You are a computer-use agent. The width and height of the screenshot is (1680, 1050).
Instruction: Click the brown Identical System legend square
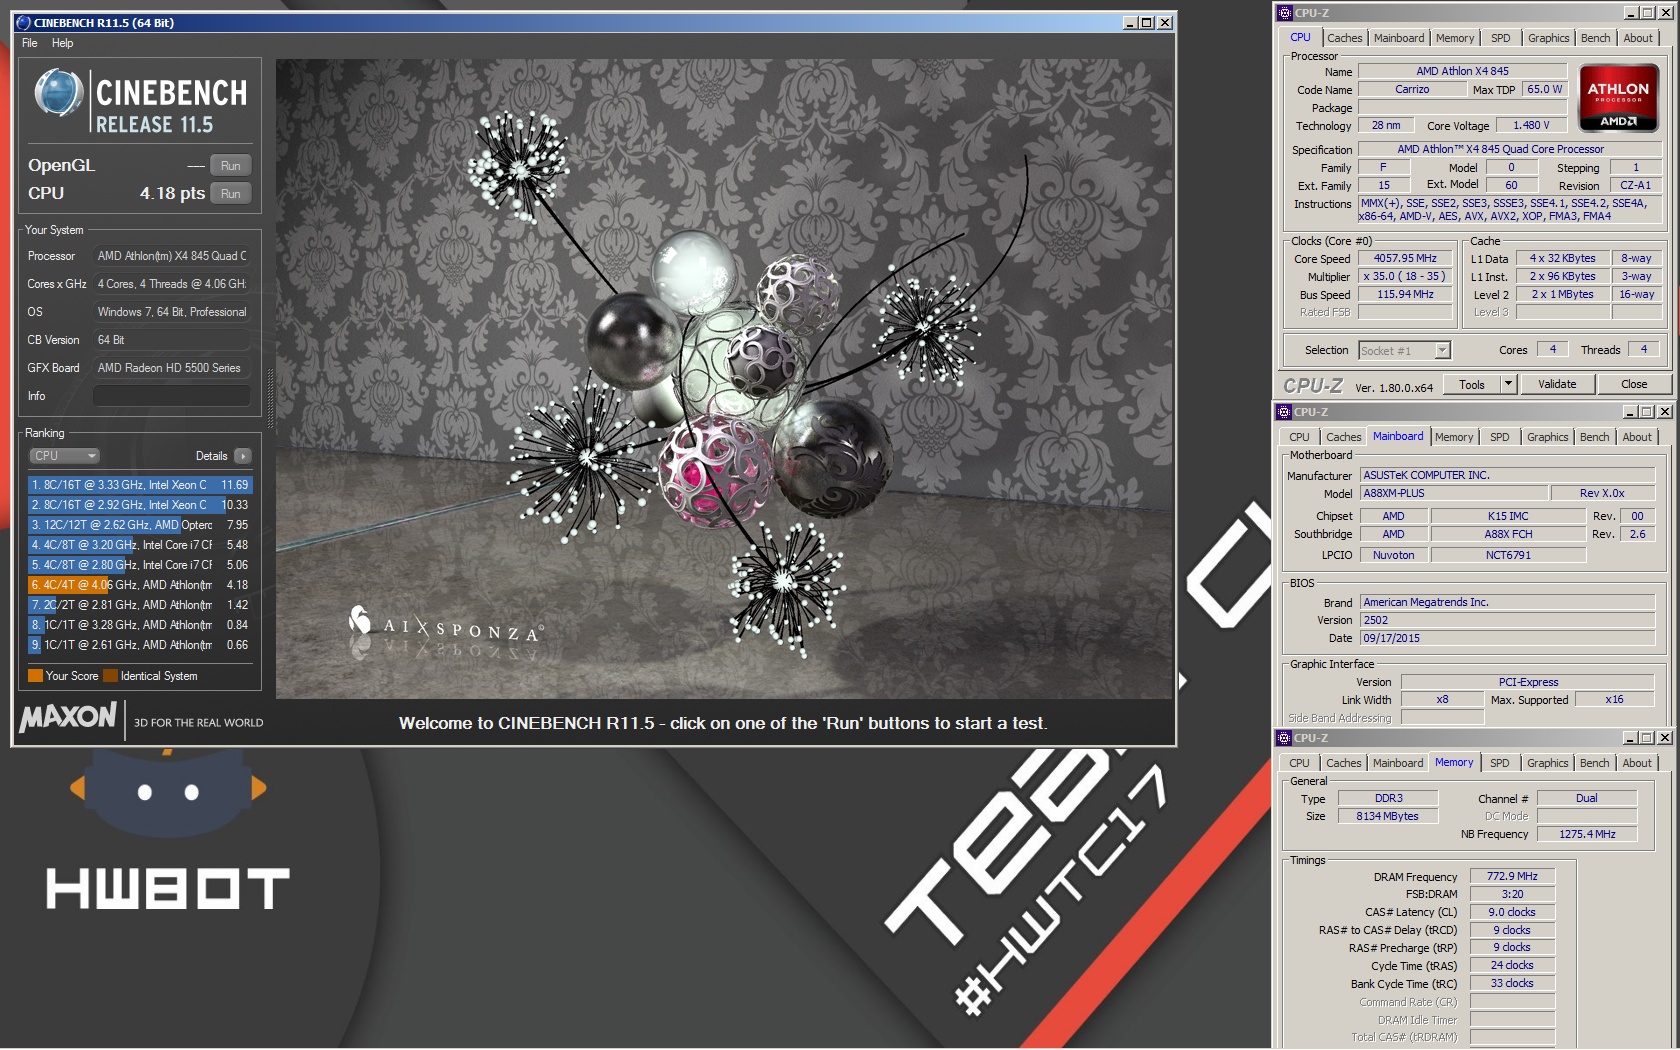(111, 676)
